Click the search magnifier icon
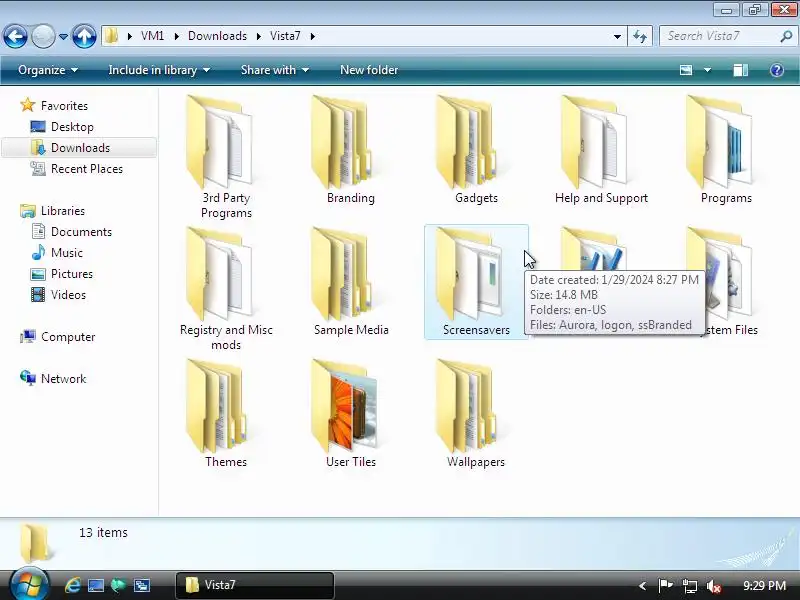 [x=786, y=36]
